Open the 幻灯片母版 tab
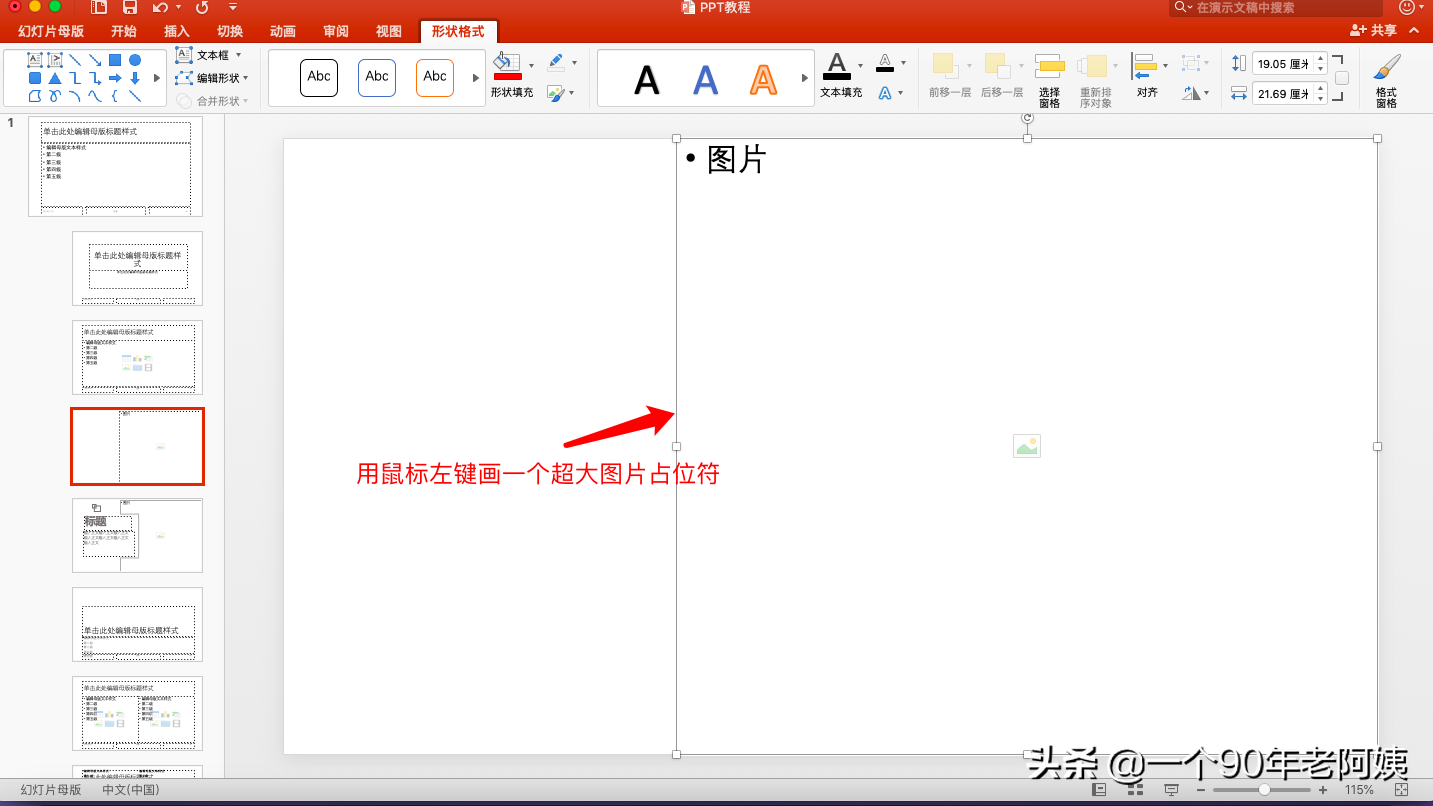Viewport: 1433px width, 806px height. 51,32
